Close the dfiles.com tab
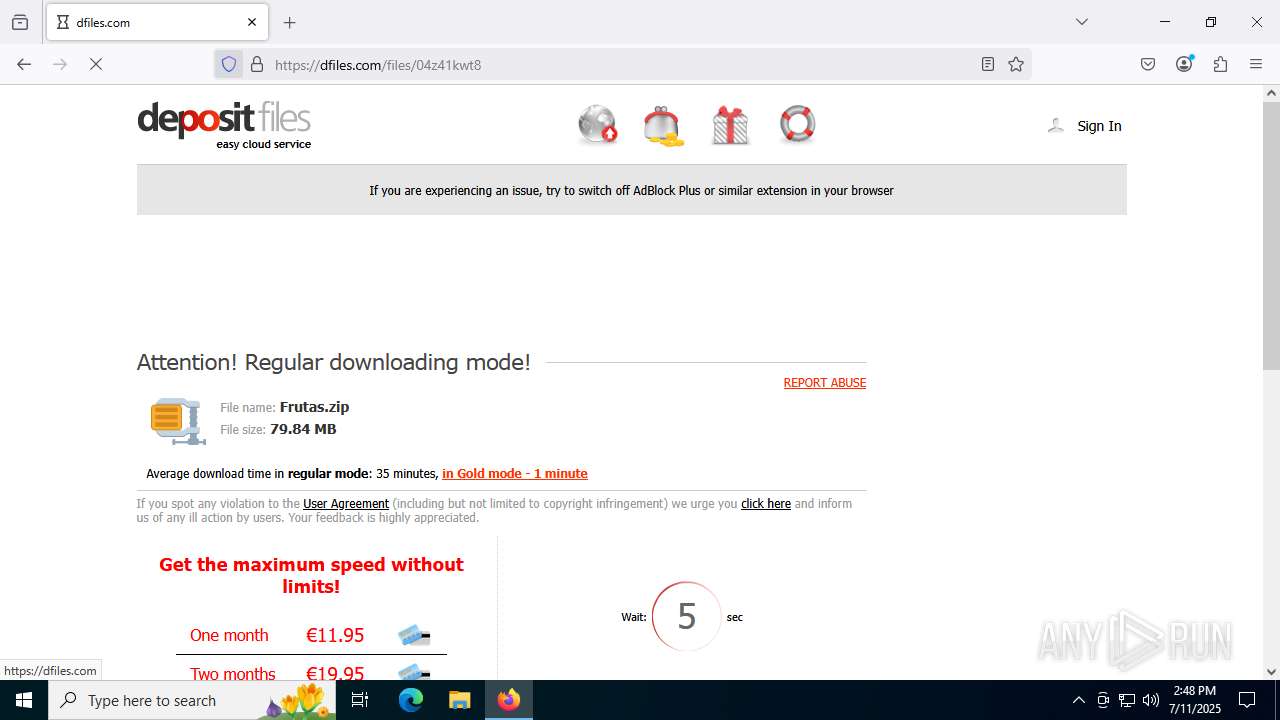The image size is (1280, 720). [252, 22]
